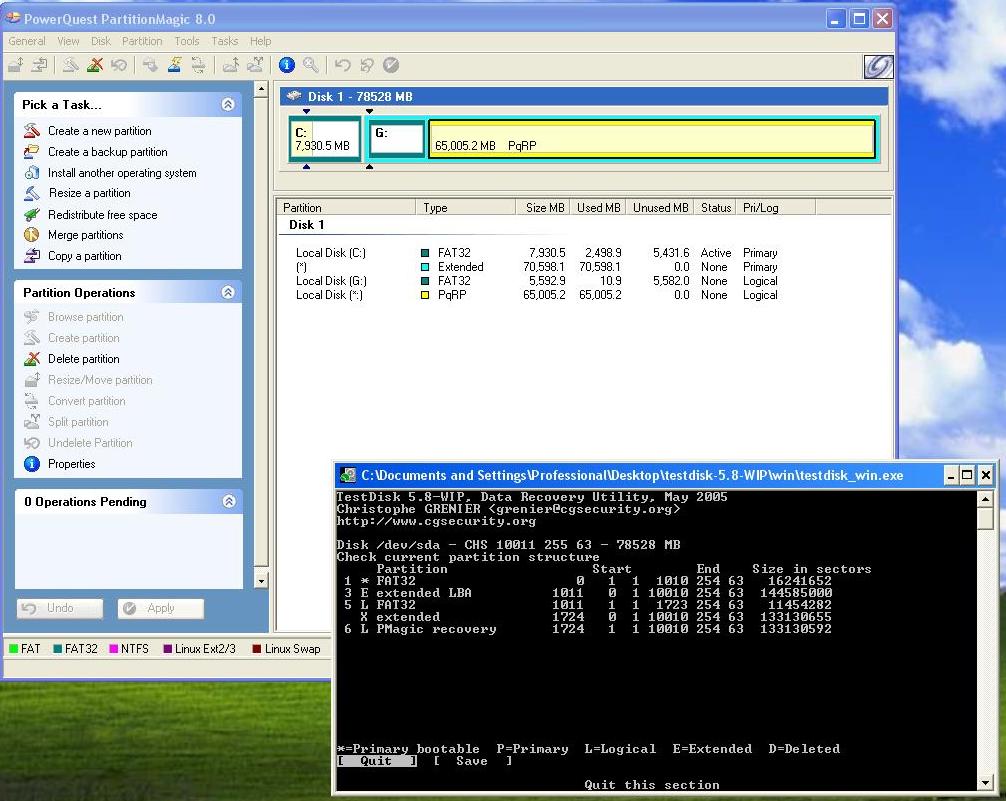
Task: Click the testdisk console scroll down arrow
Action: point(986,782)
